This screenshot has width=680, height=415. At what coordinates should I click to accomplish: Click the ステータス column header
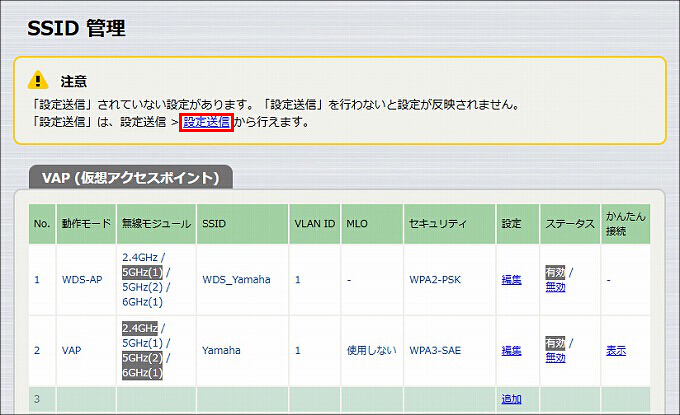pos(570,224)
